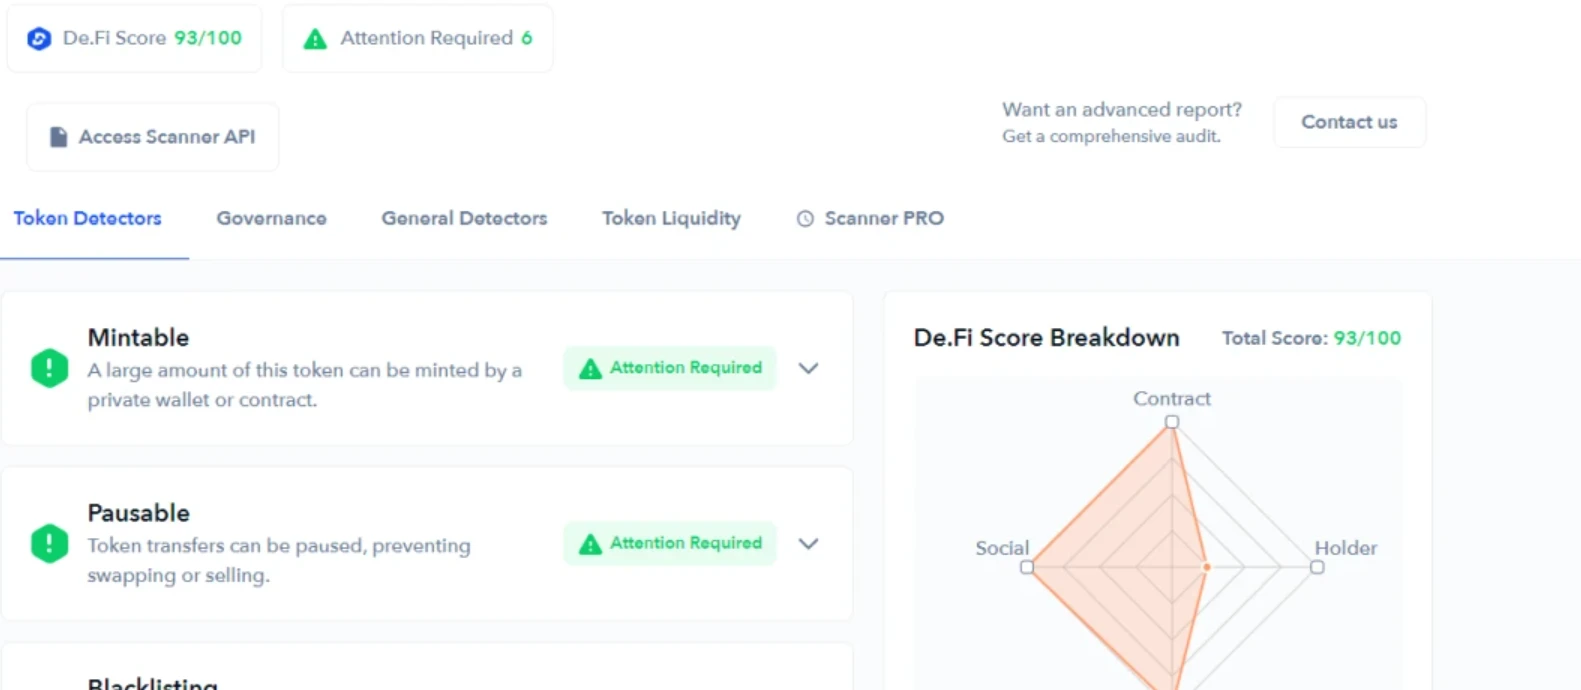Click the Holder point on radar chart
Image resolution: width=1581 pixels, height=690 pixels.
click(1317, 567)
